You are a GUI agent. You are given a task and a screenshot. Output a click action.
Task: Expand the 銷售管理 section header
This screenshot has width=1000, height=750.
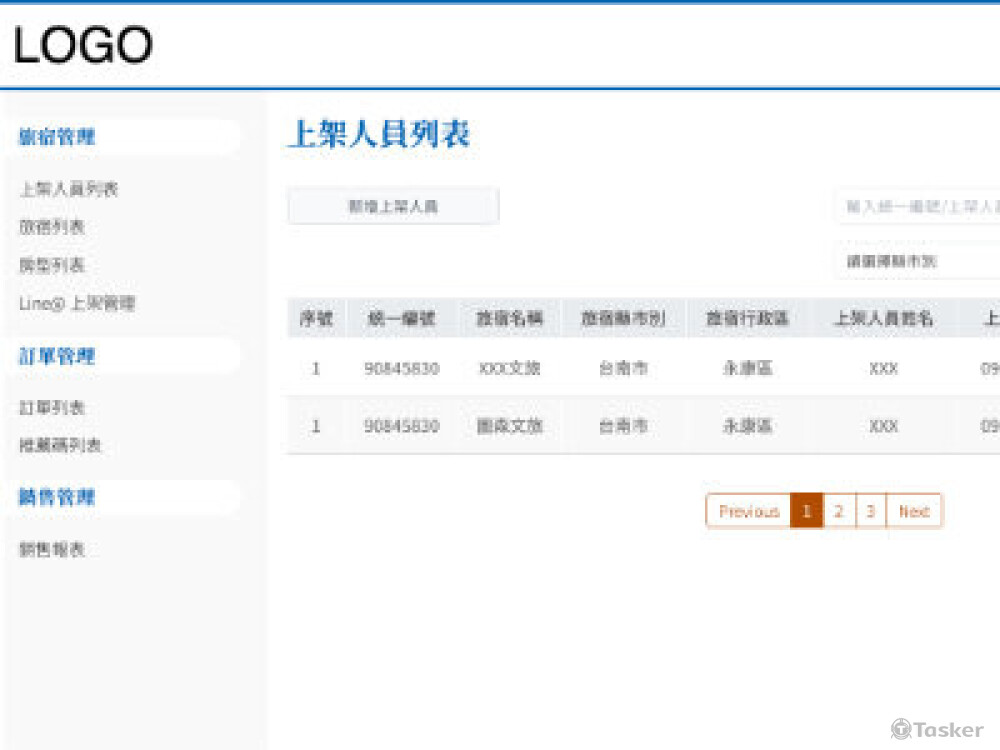coord(57,497)
